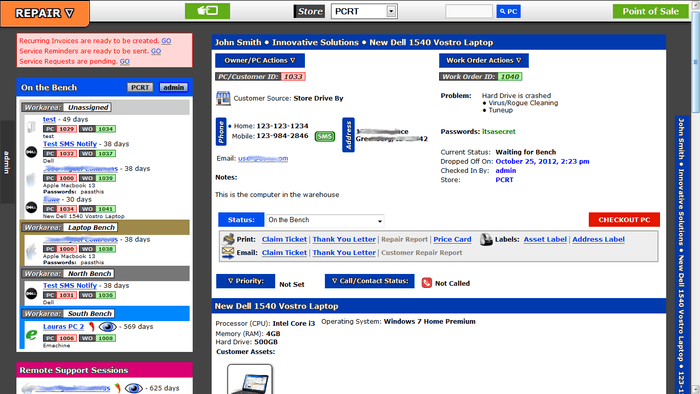Open the Store PCRT dropdown
The height and width of the screenshot is (394, 700).
pos(364,11)
